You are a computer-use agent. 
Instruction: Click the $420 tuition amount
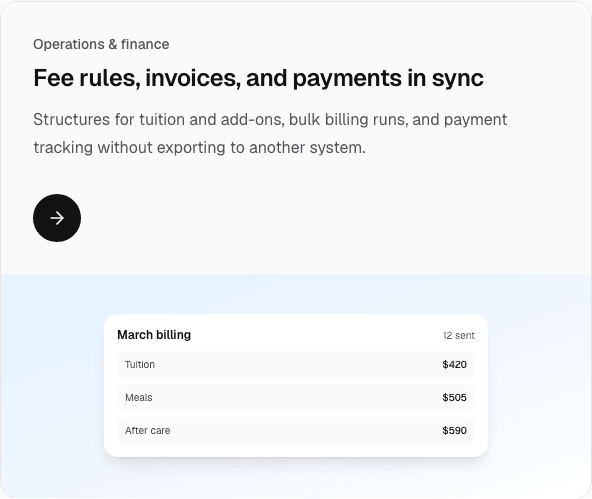[x=455, y=365]
